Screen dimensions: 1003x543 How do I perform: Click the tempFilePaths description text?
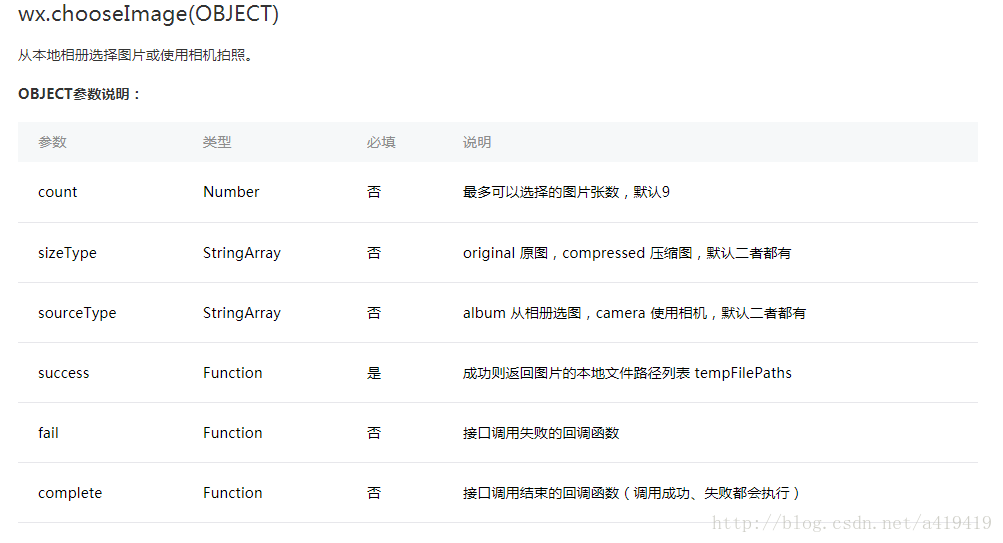coord(627,373)
